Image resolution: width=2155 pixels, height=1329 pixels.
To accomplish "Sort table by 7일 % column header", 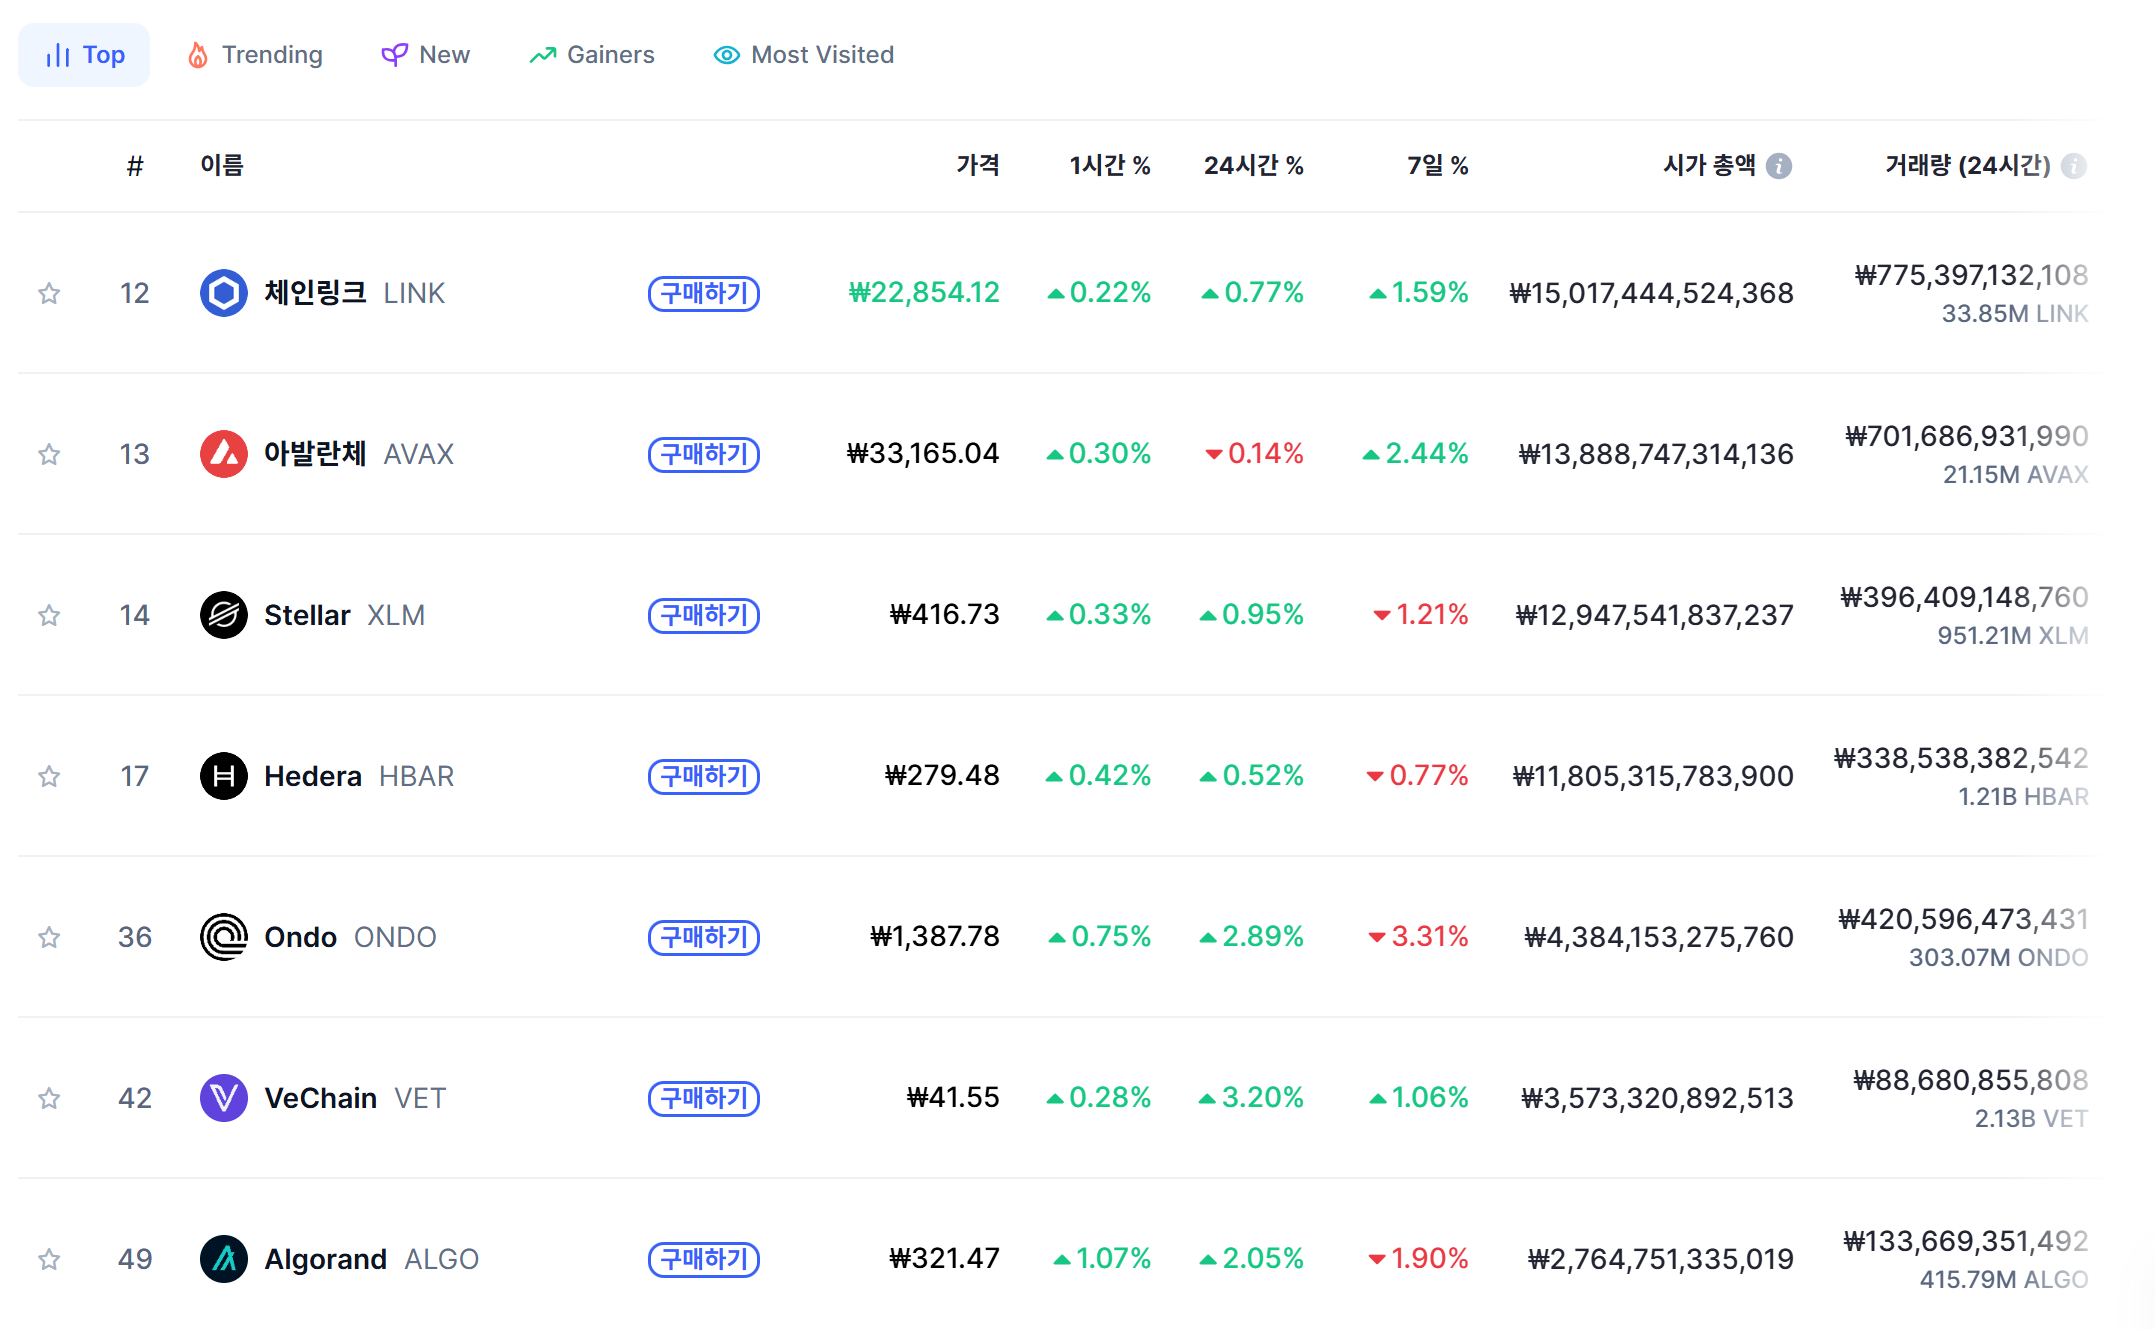I will coord(1437,165).
